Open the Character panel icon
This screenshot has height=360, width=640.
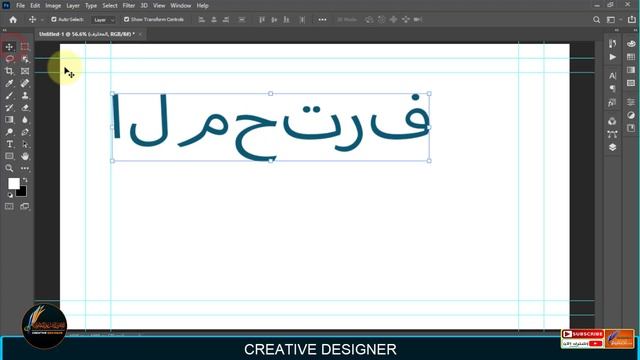612,76
